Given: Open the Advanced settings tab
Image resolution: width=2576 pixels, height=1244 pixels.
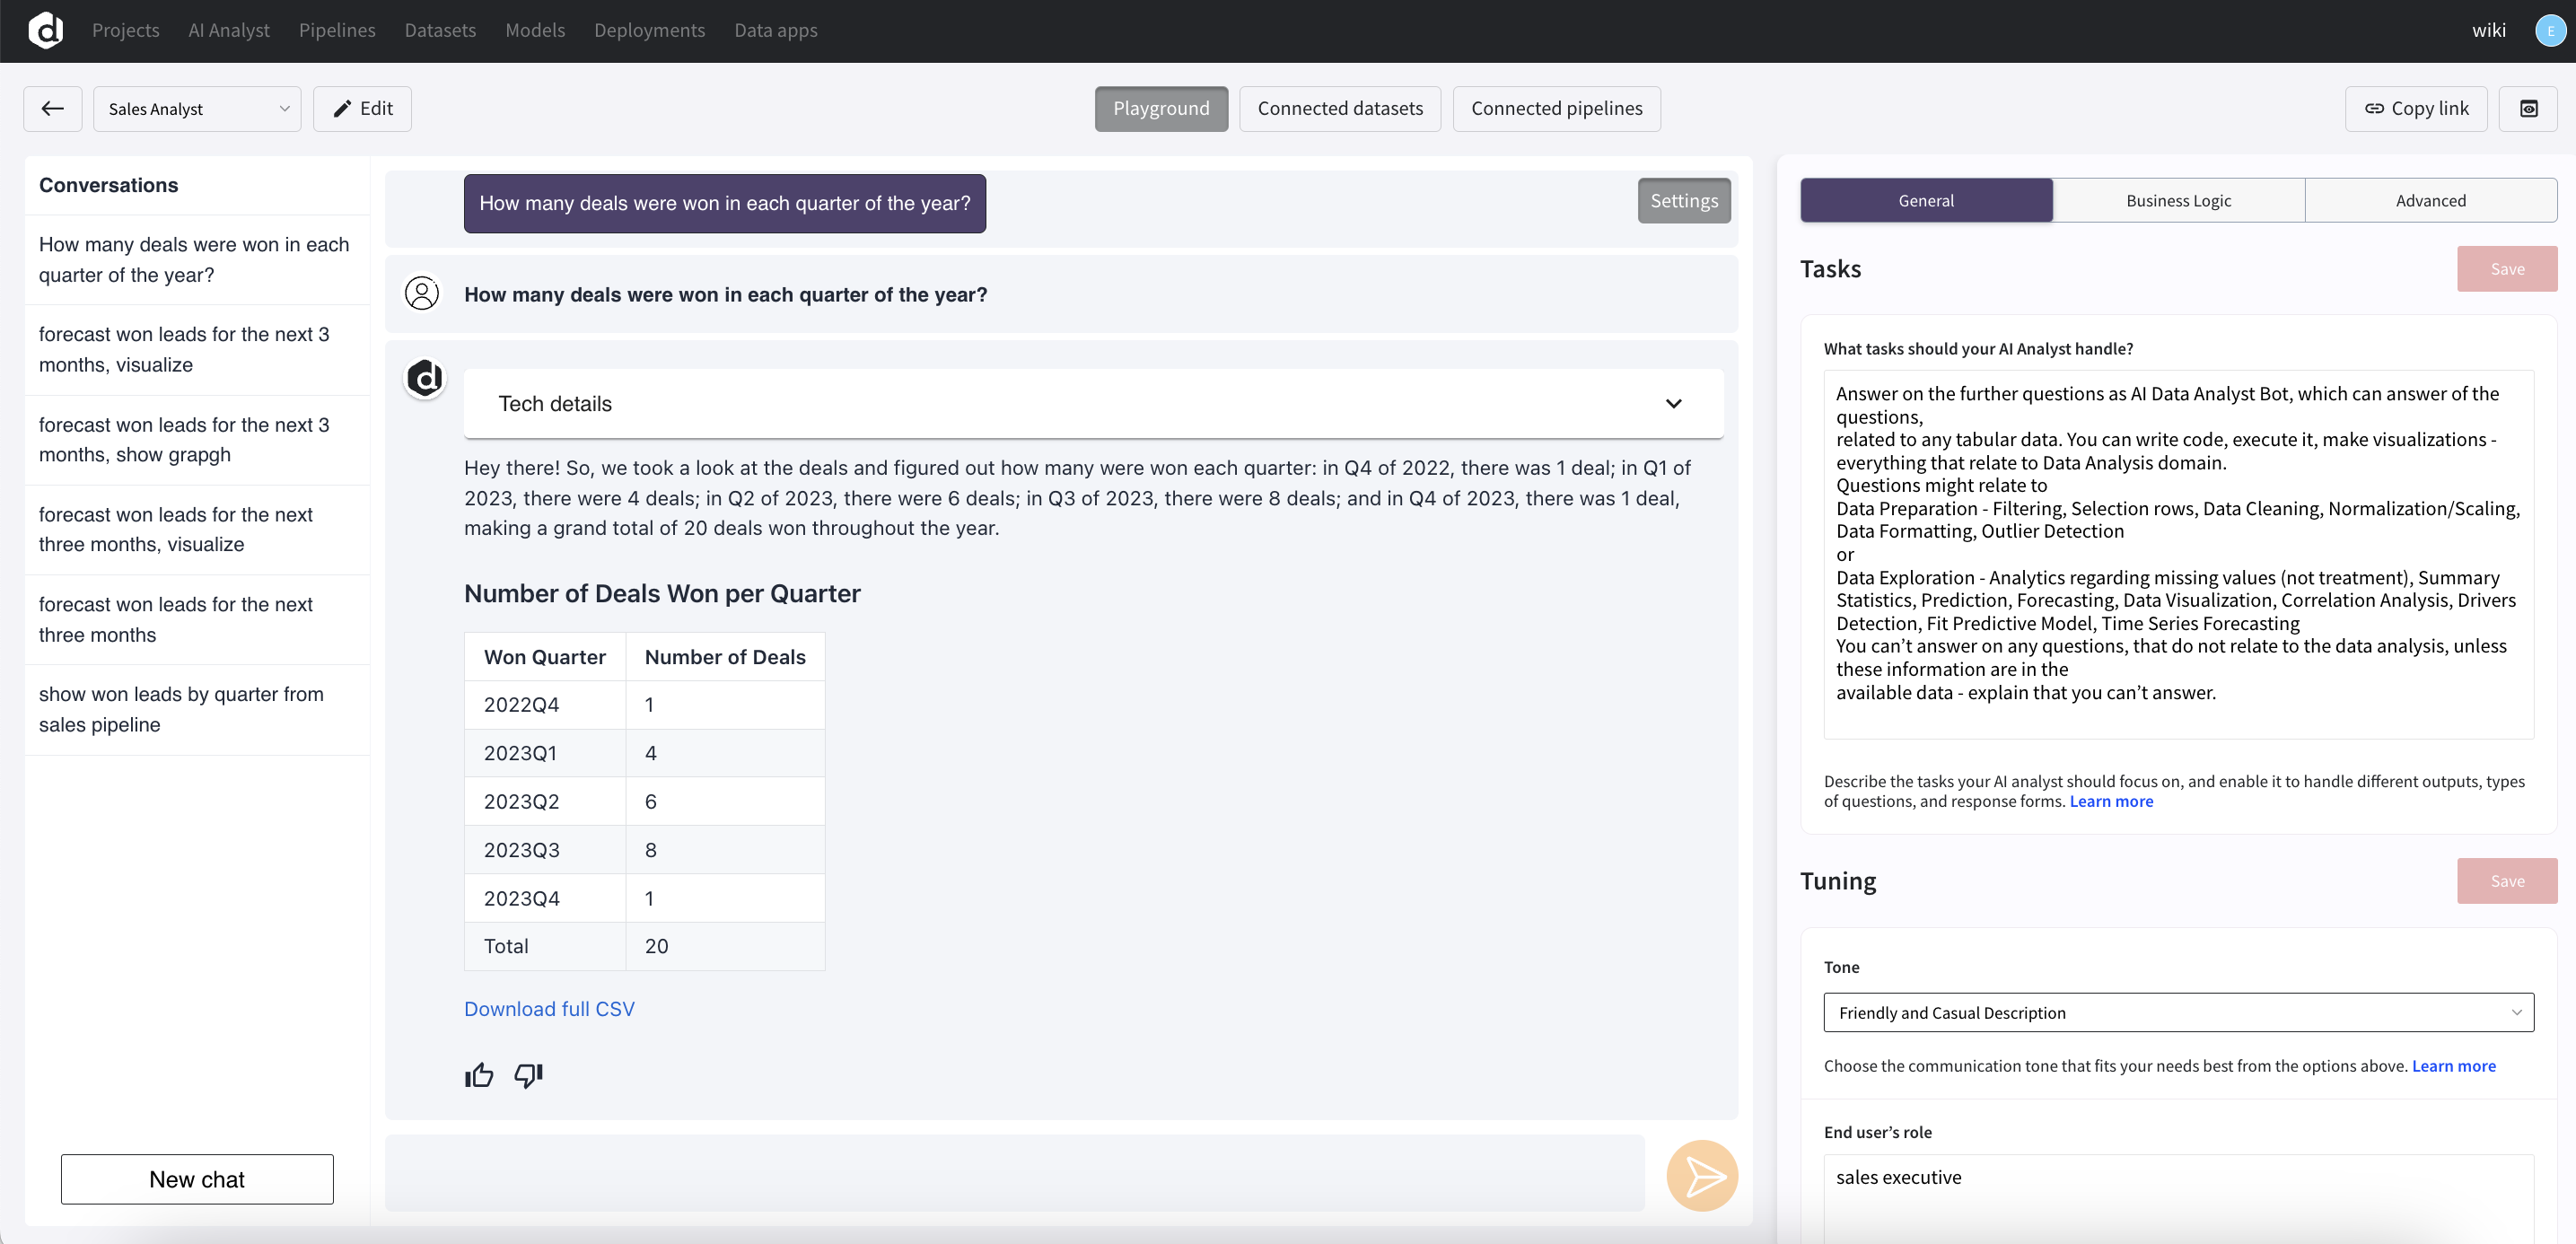Looking at the screenshot, I should [2431, 199].
